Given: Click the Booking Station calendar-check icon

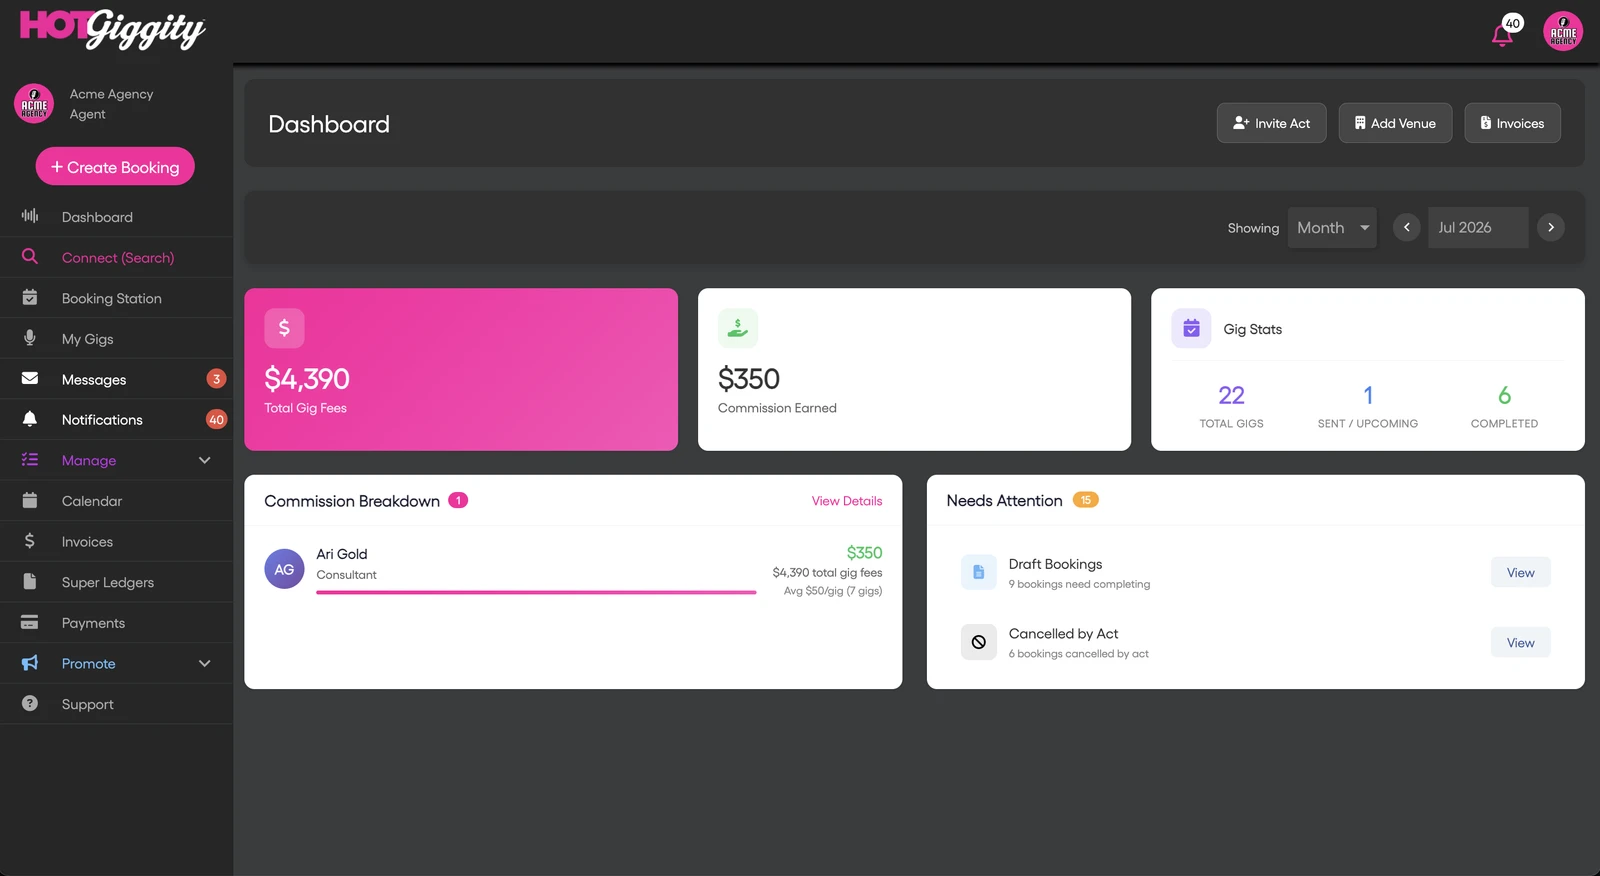Looking at the screenshot, I should (x=30, y=297).
